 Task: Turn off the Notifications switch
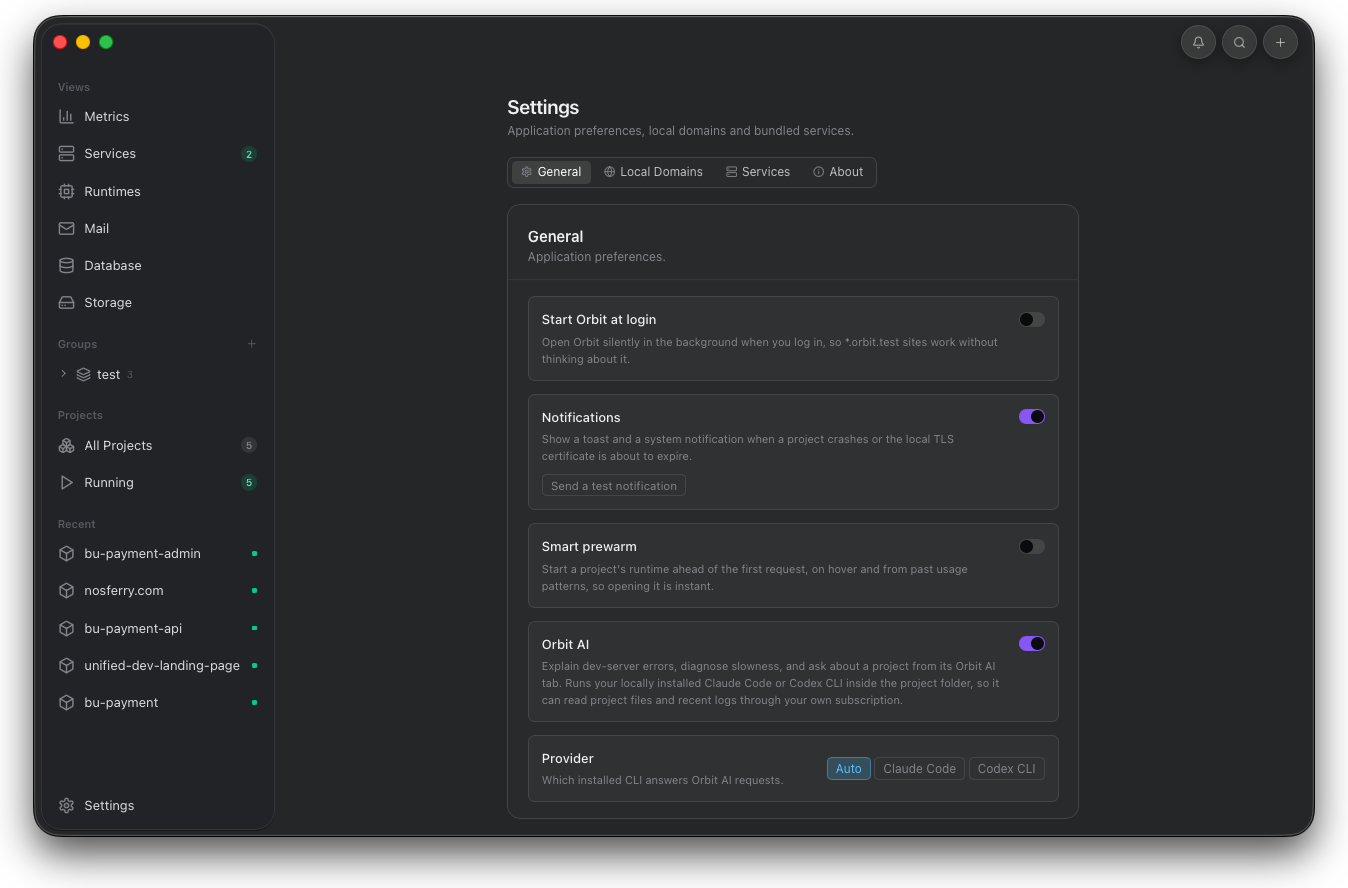tap(1031, 417)
